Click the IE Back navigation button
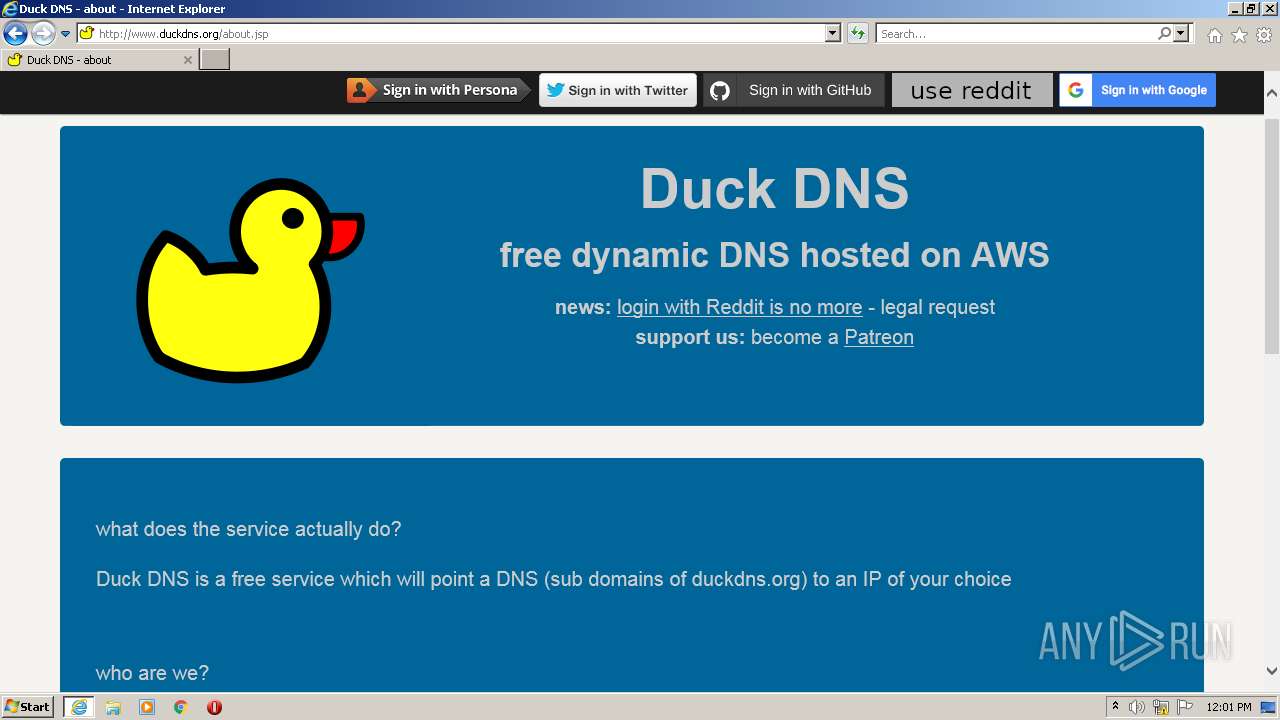 pyautogui.click(x=15, y=34)
